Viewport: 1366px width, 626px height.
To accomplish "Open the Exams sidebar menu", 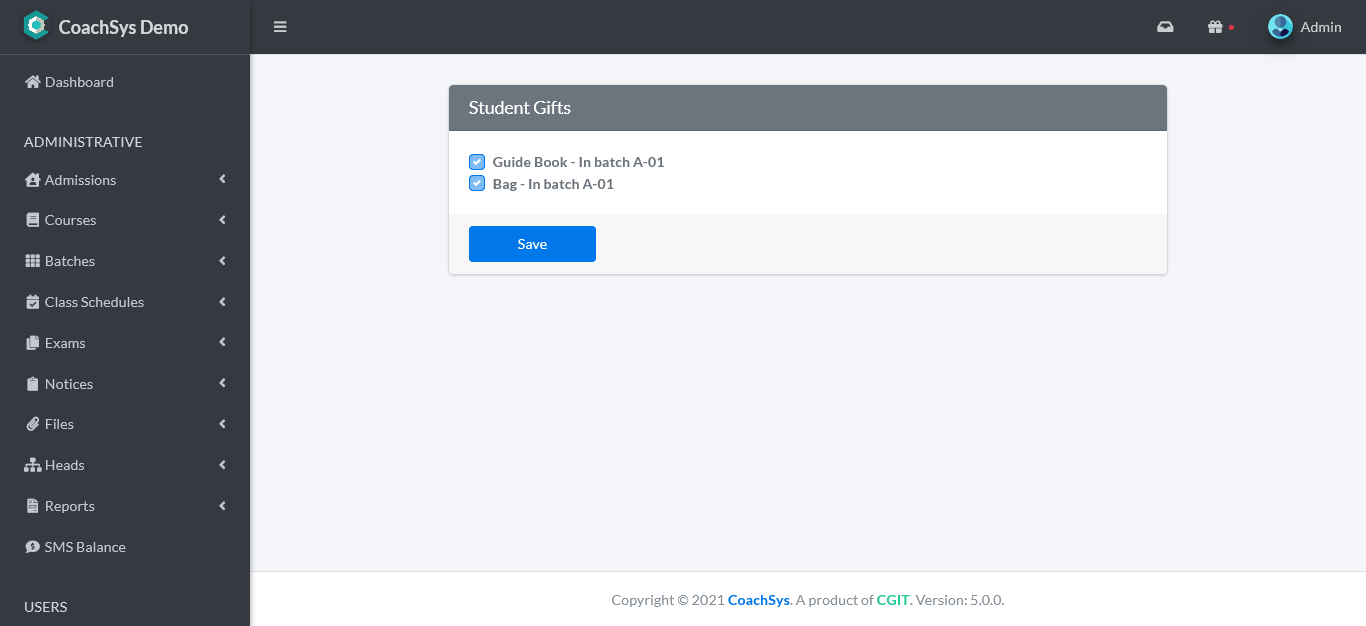I will pos(125,343).
